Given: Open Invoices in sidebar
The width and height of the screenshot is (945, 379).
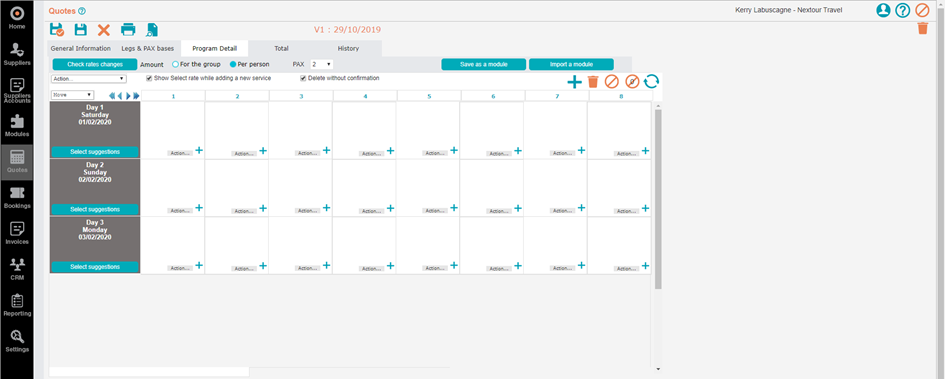Looking at the screenshot, I should [17, 233].
